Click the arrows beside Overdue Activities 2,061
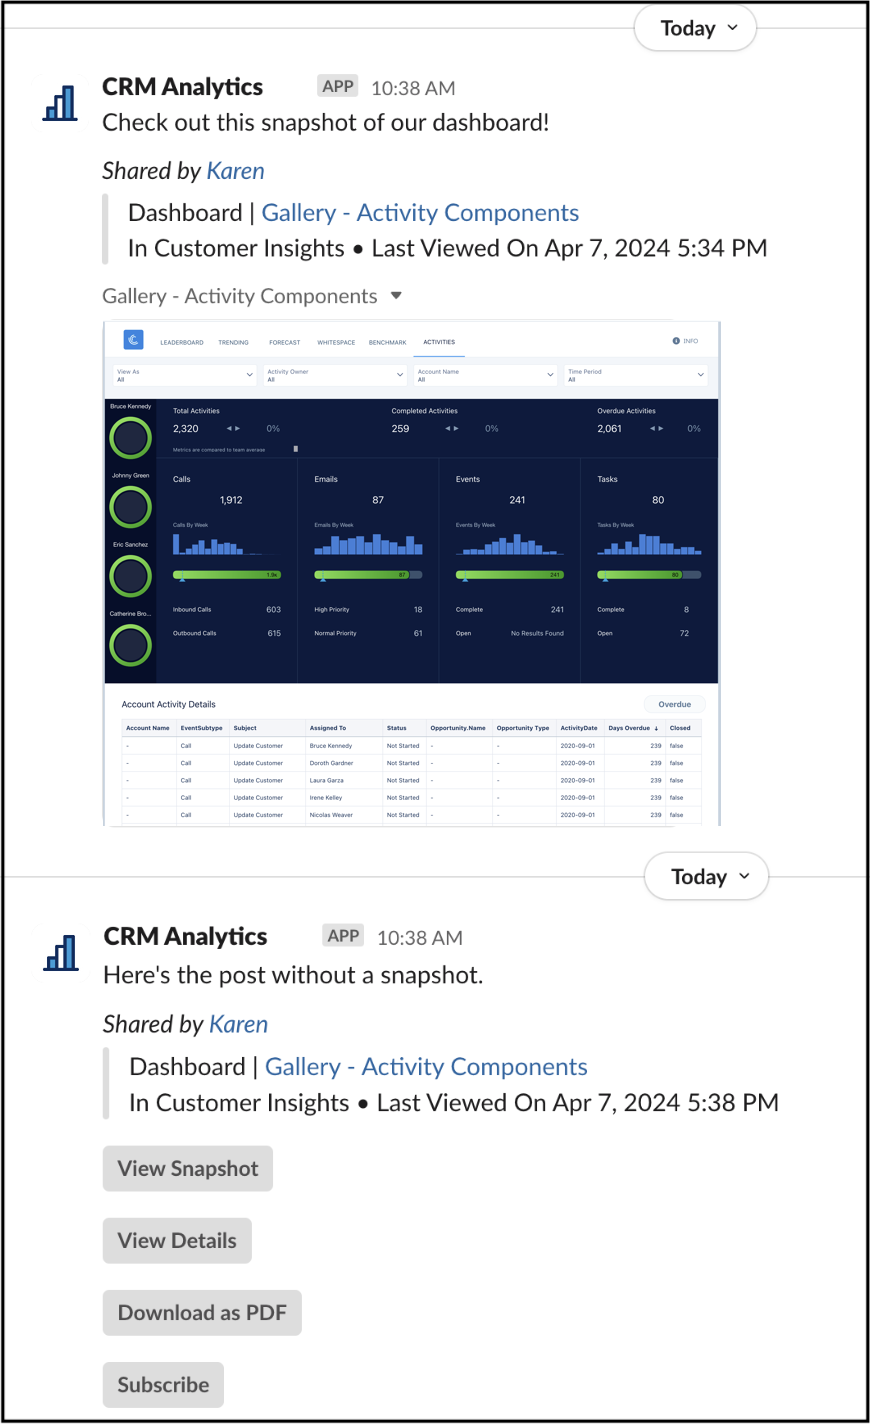 point(657,429)
